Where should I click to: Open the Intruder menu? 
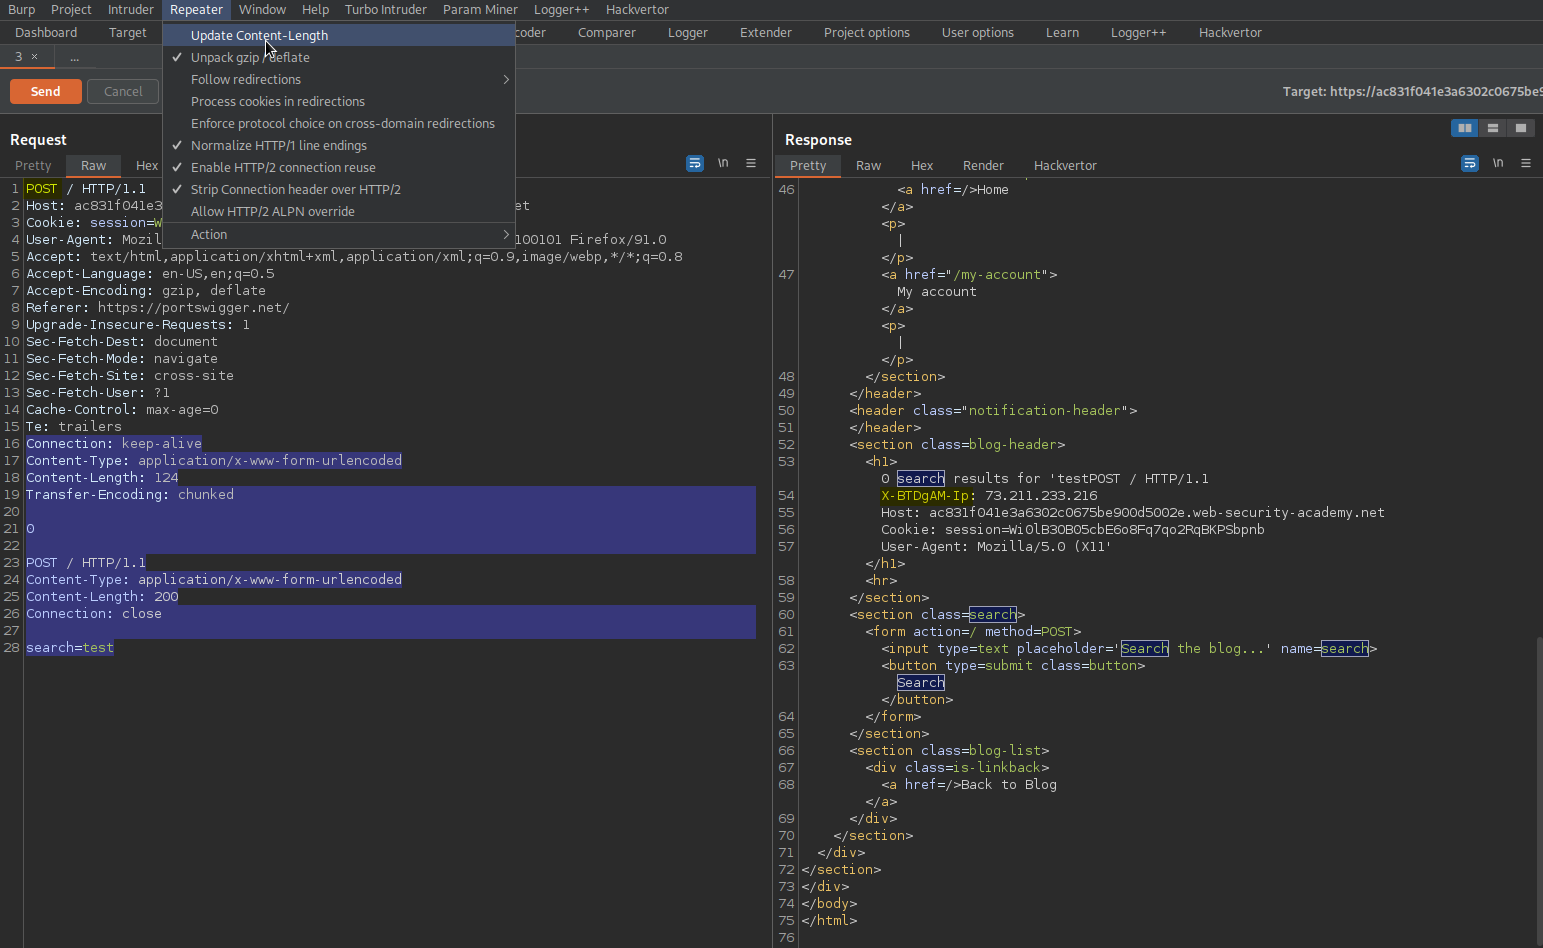131,9
